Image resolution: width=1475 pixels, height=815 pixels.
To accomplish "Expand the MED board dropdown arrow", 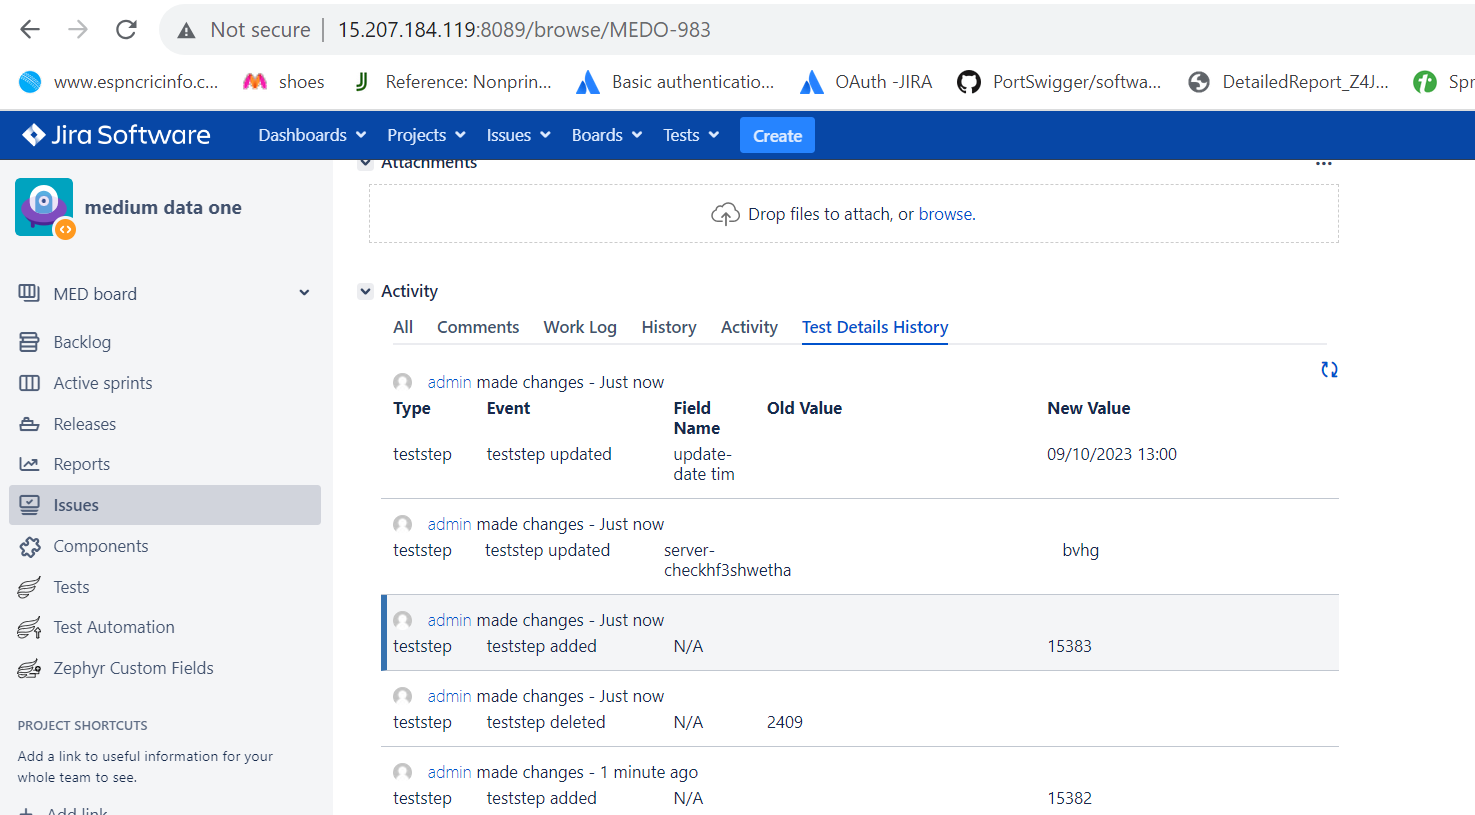I will [x=304, y=293].
